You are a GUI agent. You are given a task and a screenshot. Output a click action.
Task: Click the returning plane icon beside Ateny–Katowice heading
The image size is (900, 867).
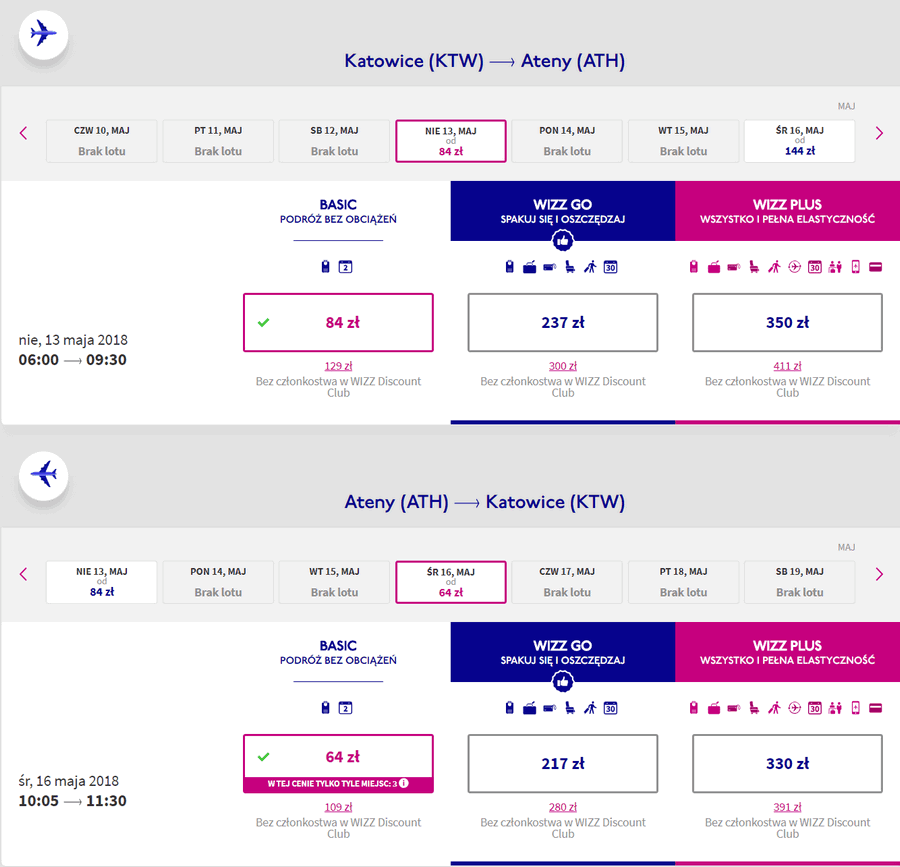click(x=44, y=475)
